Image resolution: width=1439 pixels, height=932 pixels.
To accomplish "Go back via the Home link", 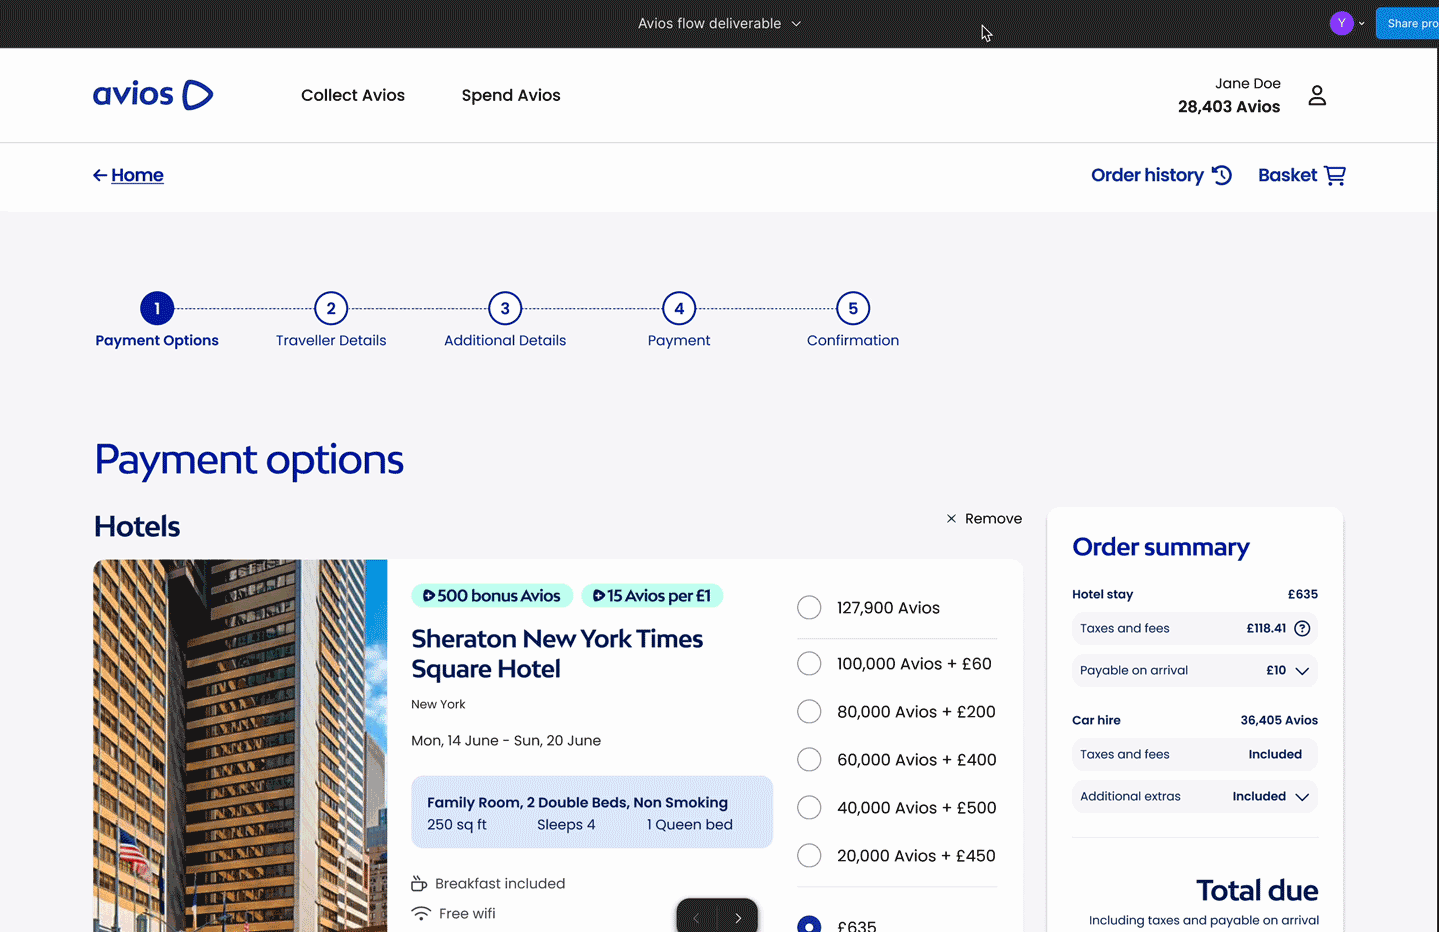I will [137, 176].
